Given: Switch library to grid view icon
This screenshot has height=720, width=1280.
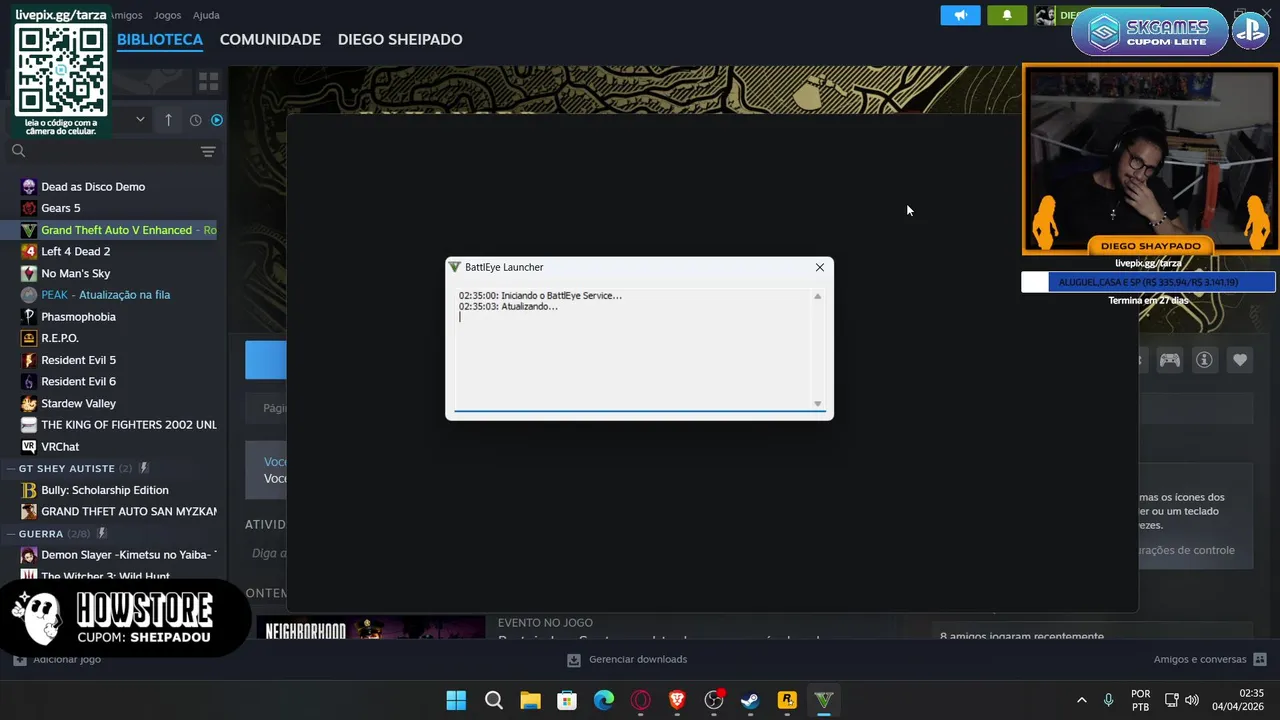Looking at the screenshot, I should tap(208, 81).
